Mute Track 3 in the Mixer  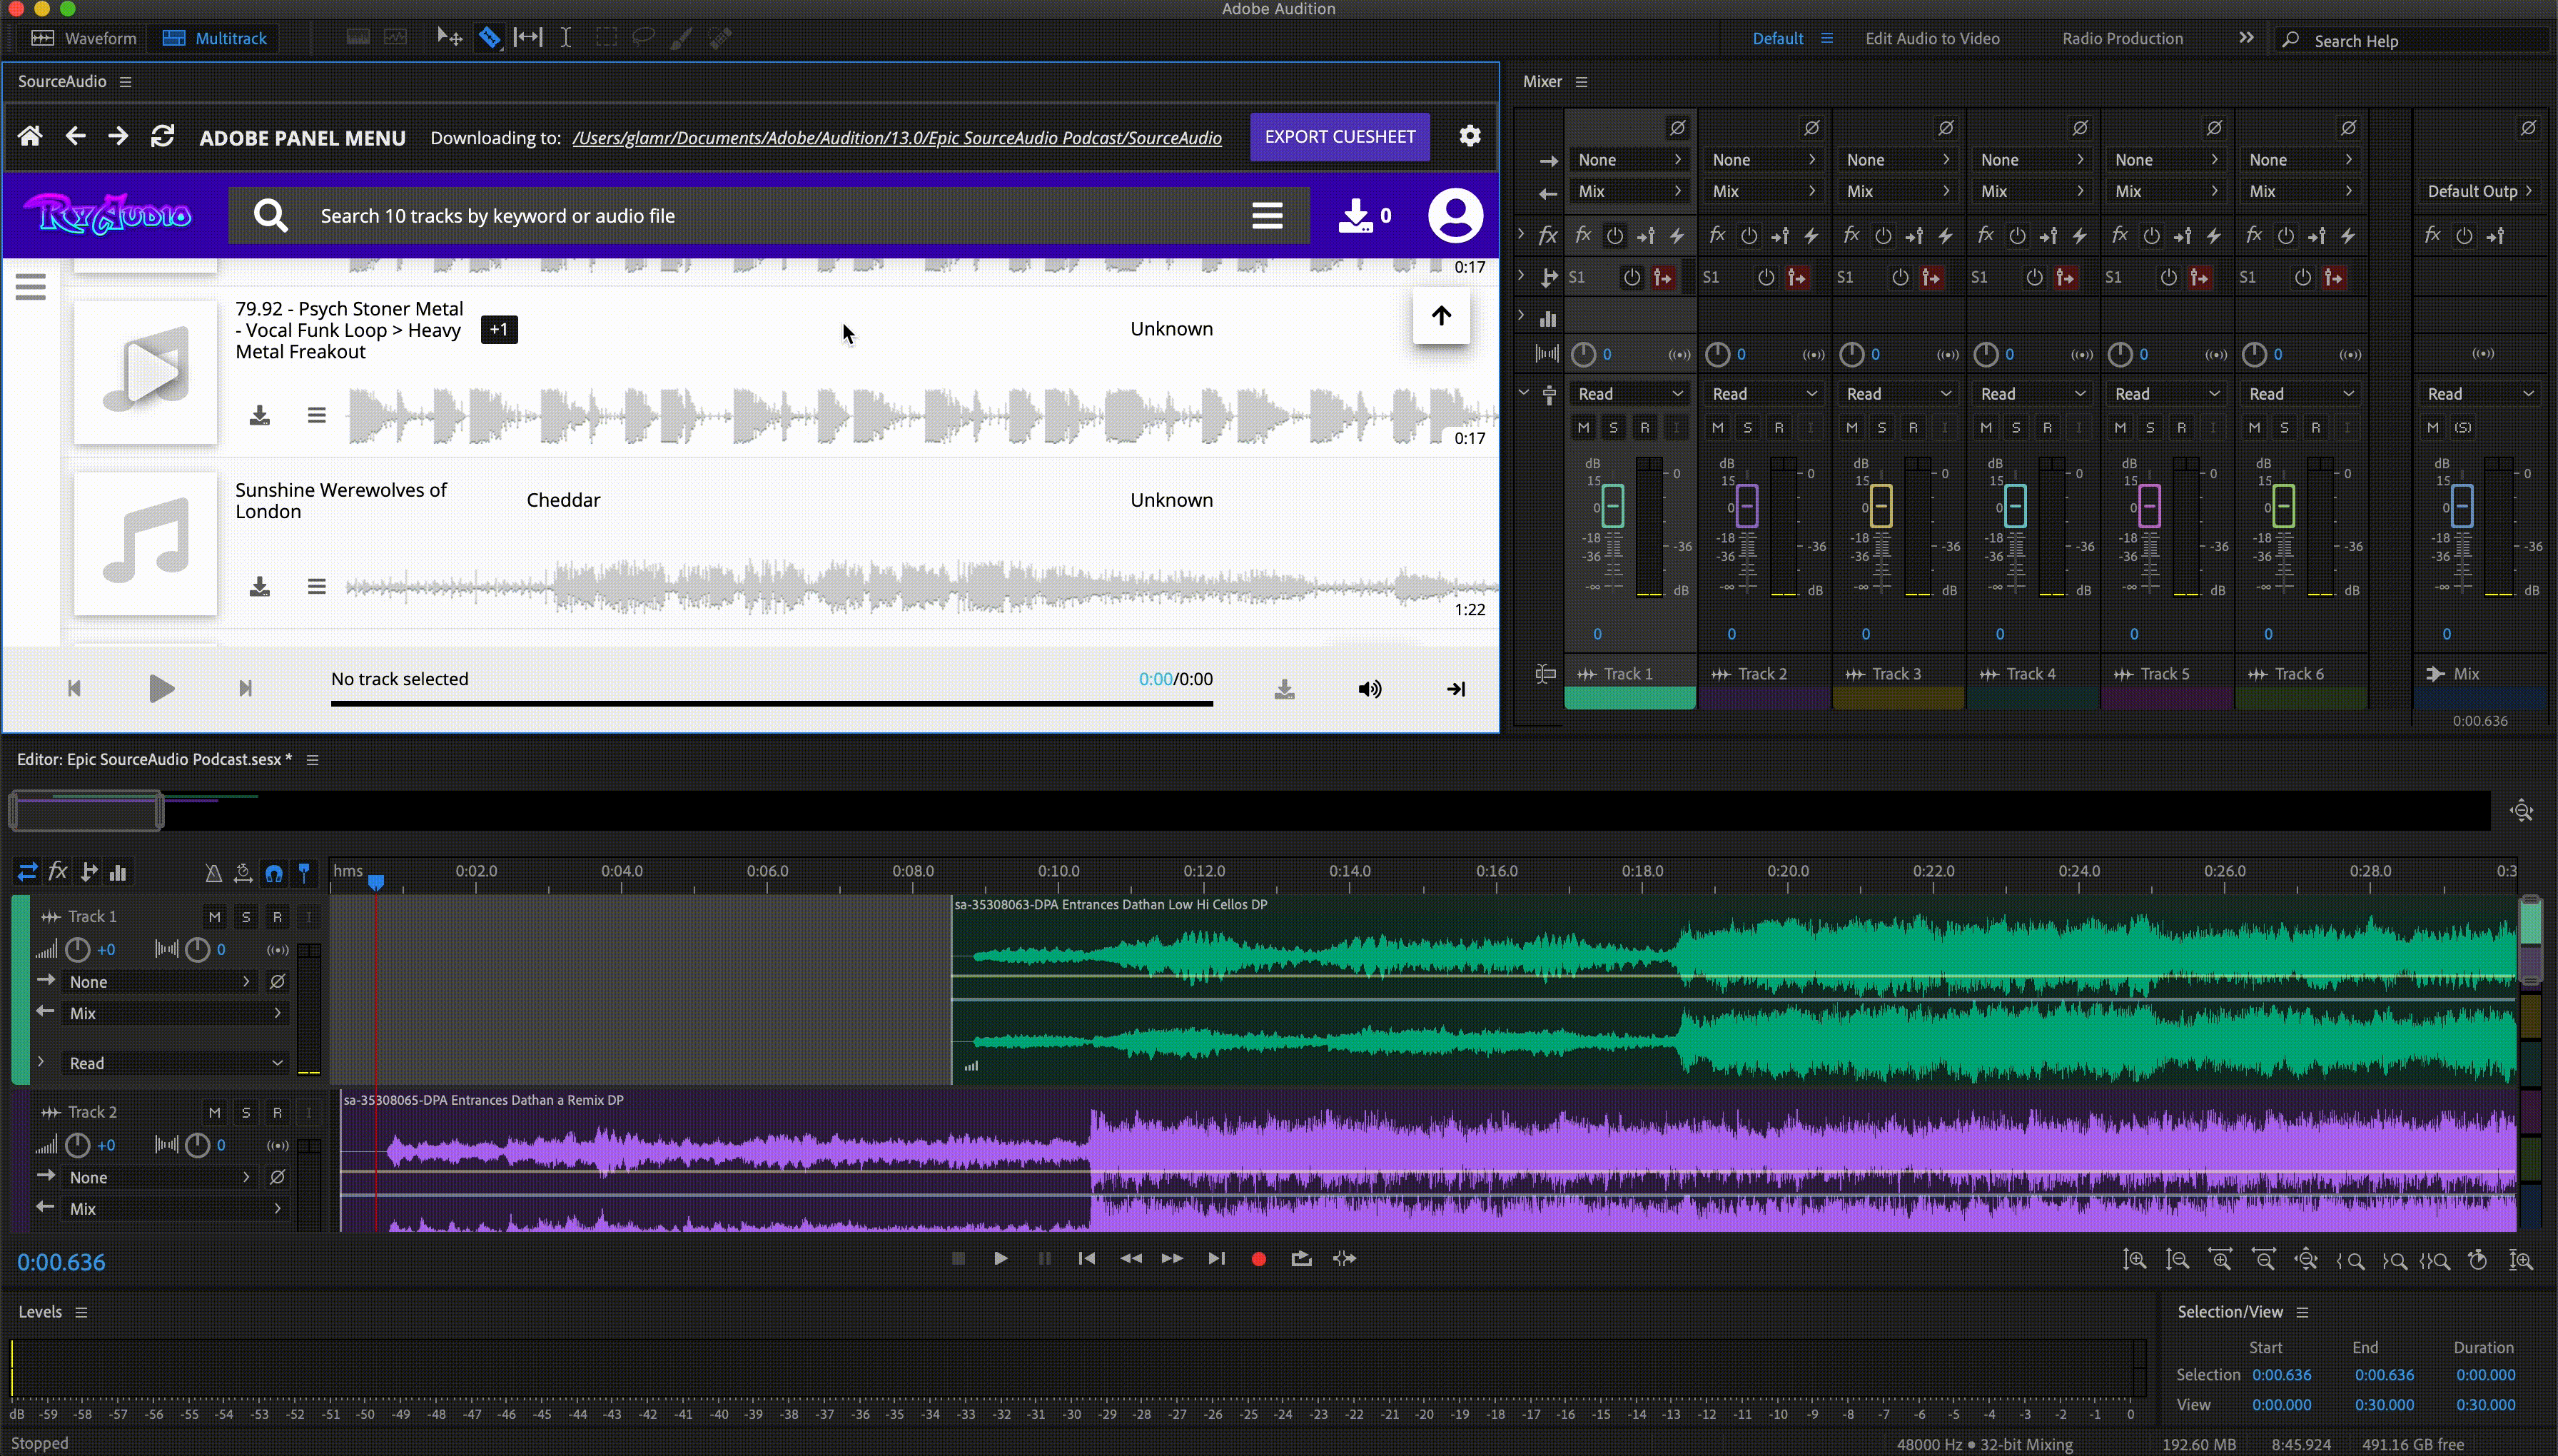click(x=1851, y=428)
